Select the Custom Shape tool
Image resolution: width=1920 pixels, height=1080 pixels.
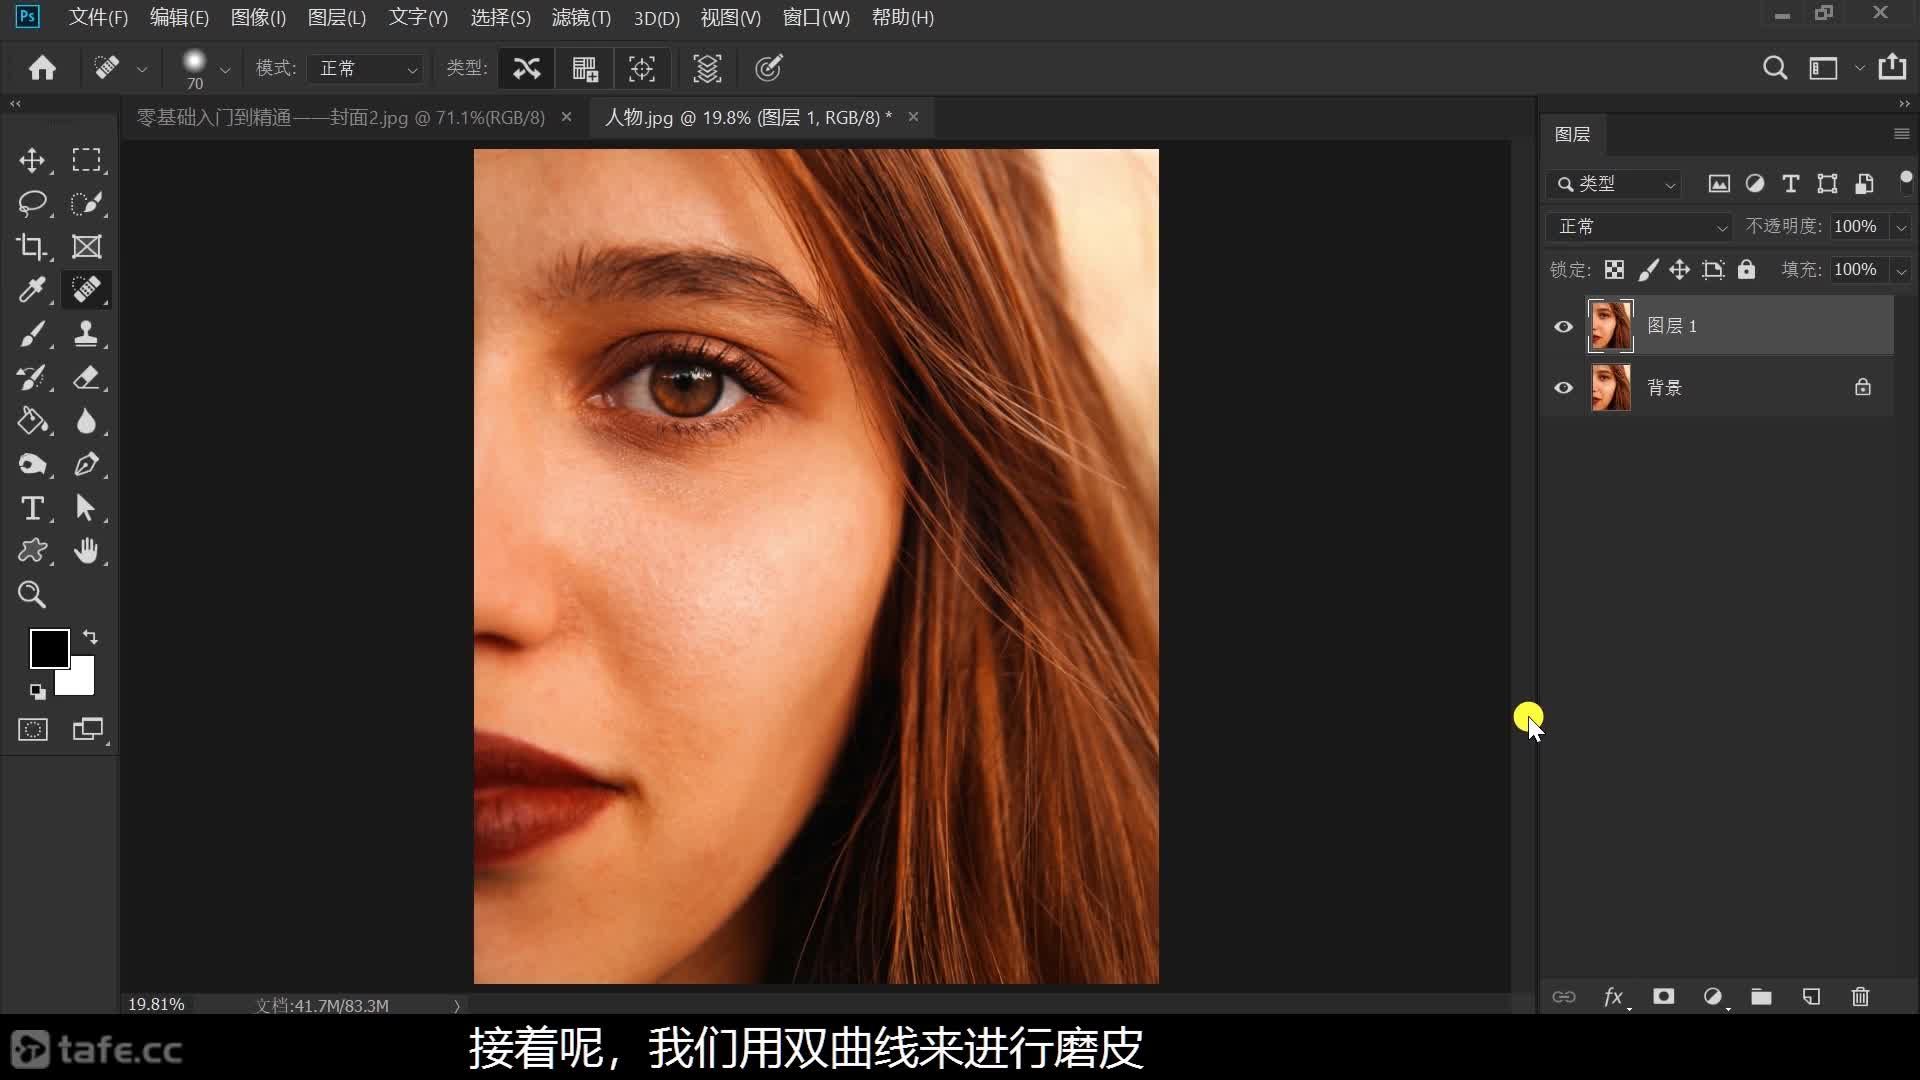click(32, 551)
